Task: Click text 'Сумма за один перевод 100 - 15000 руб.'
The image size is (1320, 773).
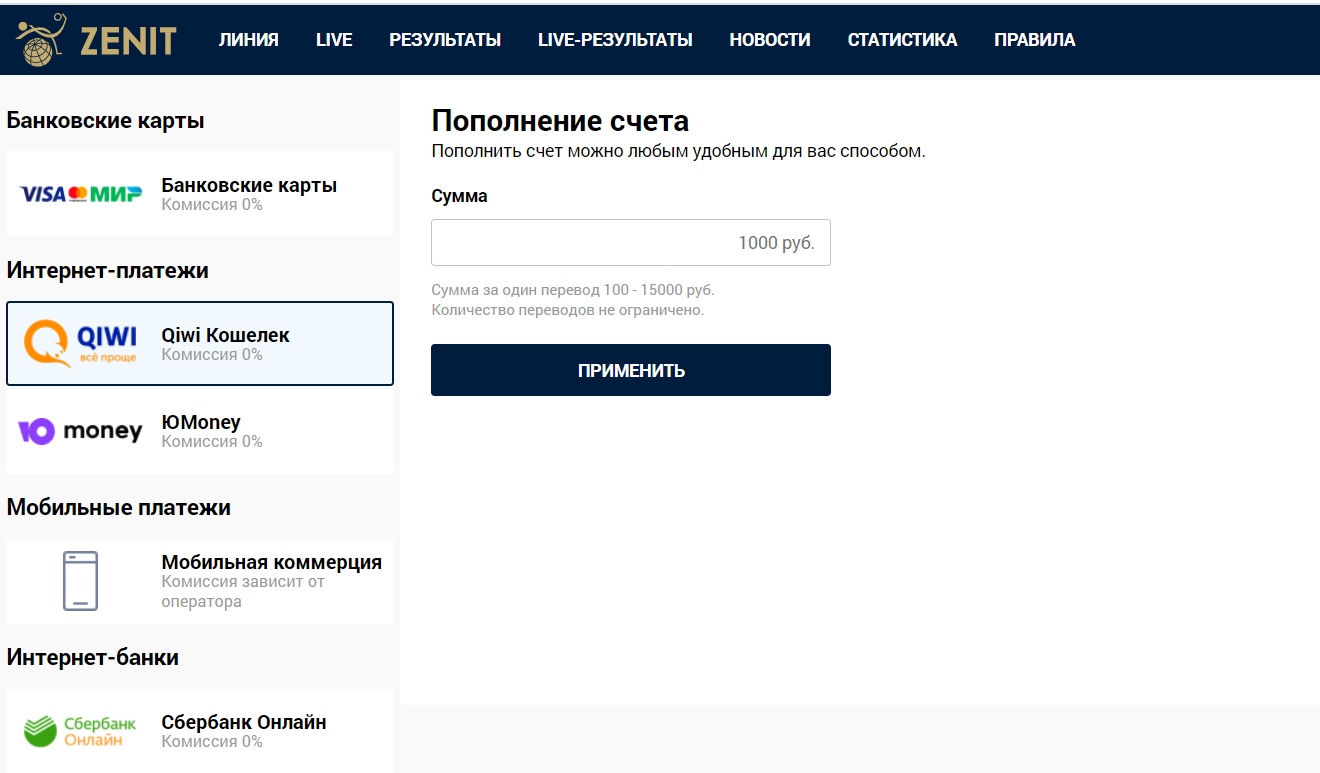Action: click(573, 290)
